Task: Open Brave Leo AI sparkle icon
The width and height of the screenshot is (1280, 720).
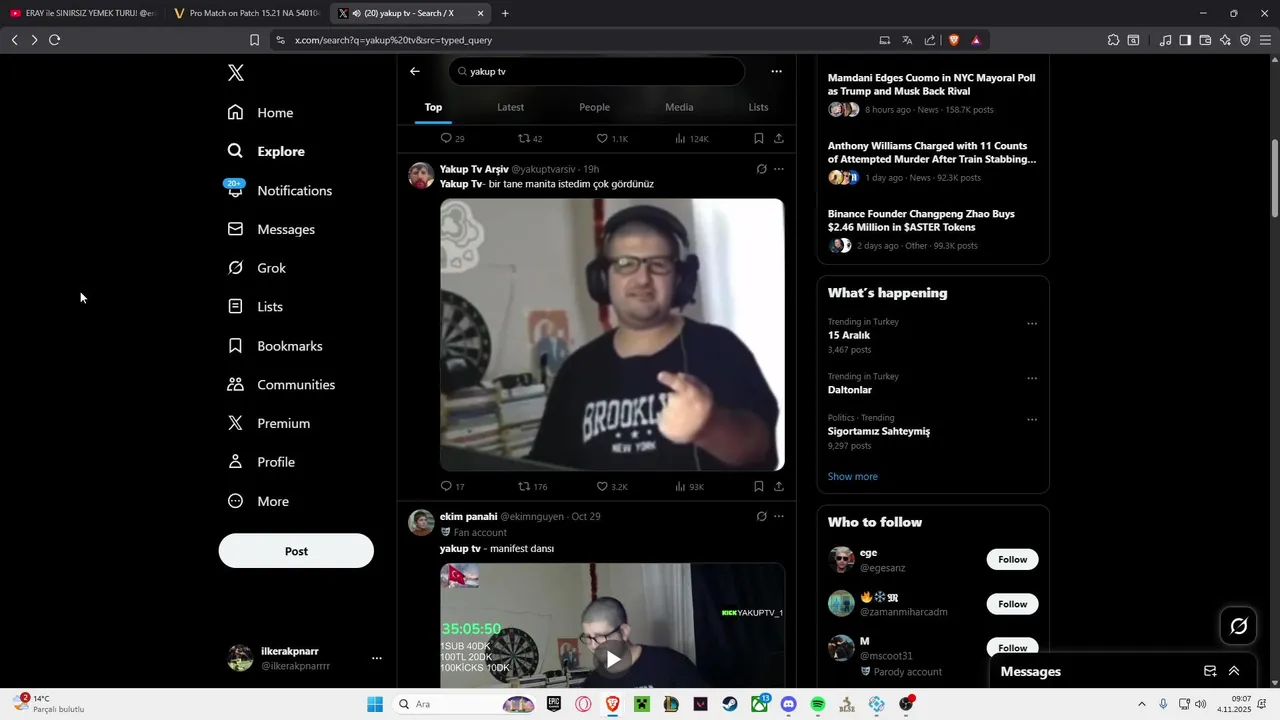Action: [1225, 40]
